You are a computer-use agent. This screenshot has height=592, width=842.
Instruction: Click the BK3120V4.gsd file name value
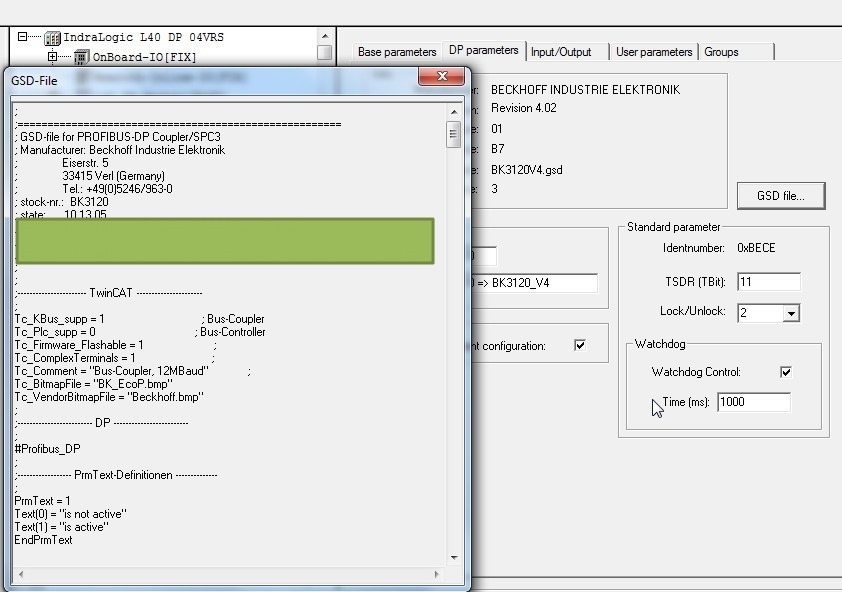click(527, 170)
